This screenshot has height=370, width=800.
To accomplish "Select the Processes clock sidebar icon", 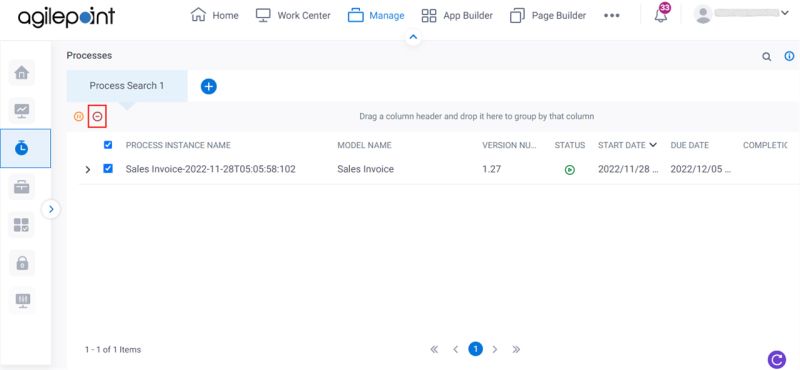I will pos(21,148).
